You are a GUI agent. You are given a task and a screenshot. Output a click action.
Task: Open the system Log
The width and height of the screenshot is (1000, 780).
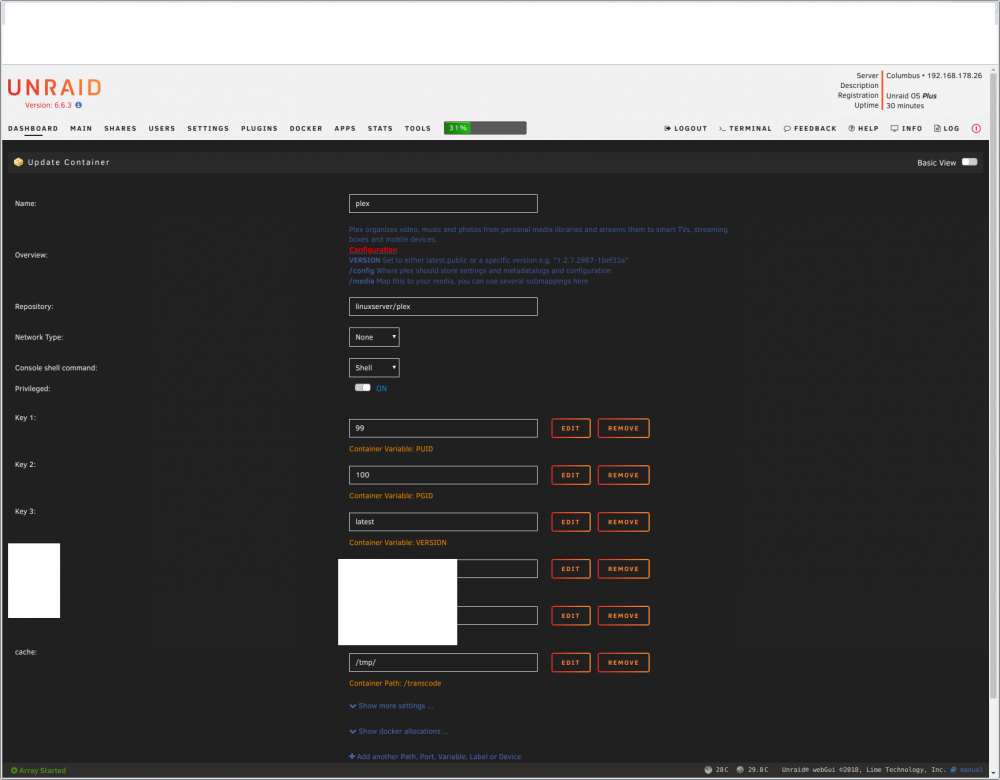click(x=946, y=128)
